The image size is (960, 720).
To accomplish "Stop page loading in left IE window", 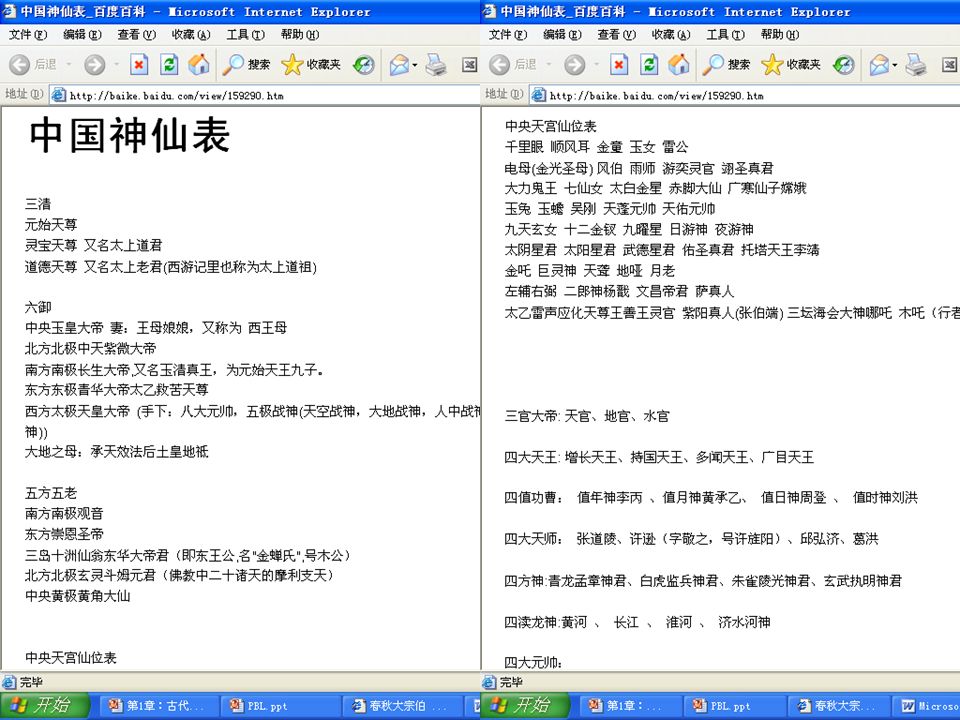I will click(x=139, y=64).
